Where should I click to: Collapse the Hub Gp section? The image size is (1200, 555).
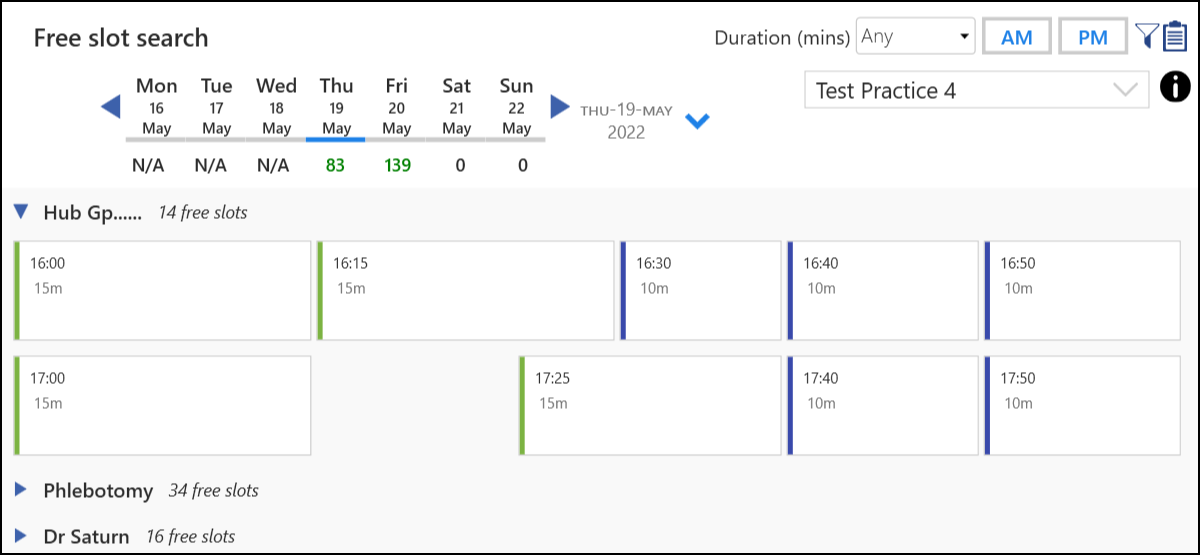21,212
